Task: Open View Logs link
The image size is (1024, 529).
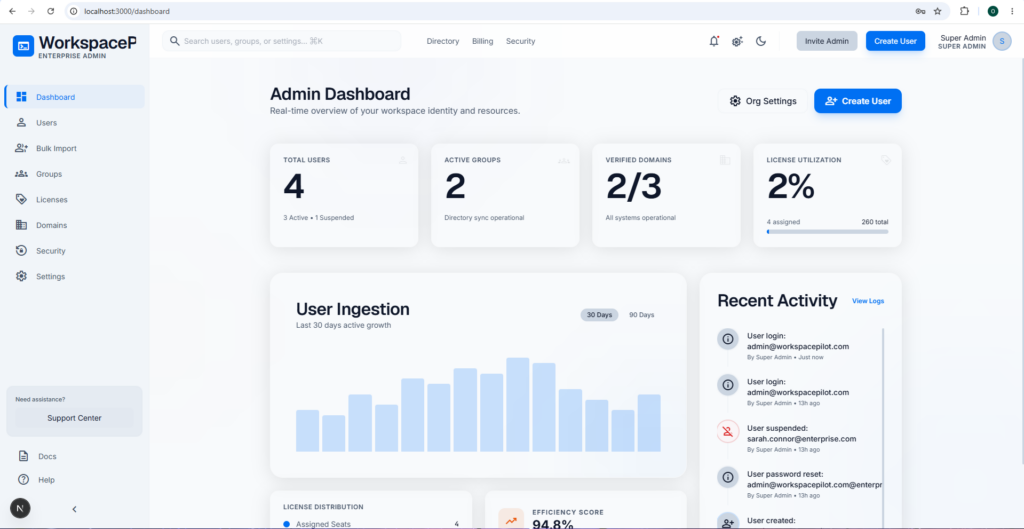Action: (868, 301)
